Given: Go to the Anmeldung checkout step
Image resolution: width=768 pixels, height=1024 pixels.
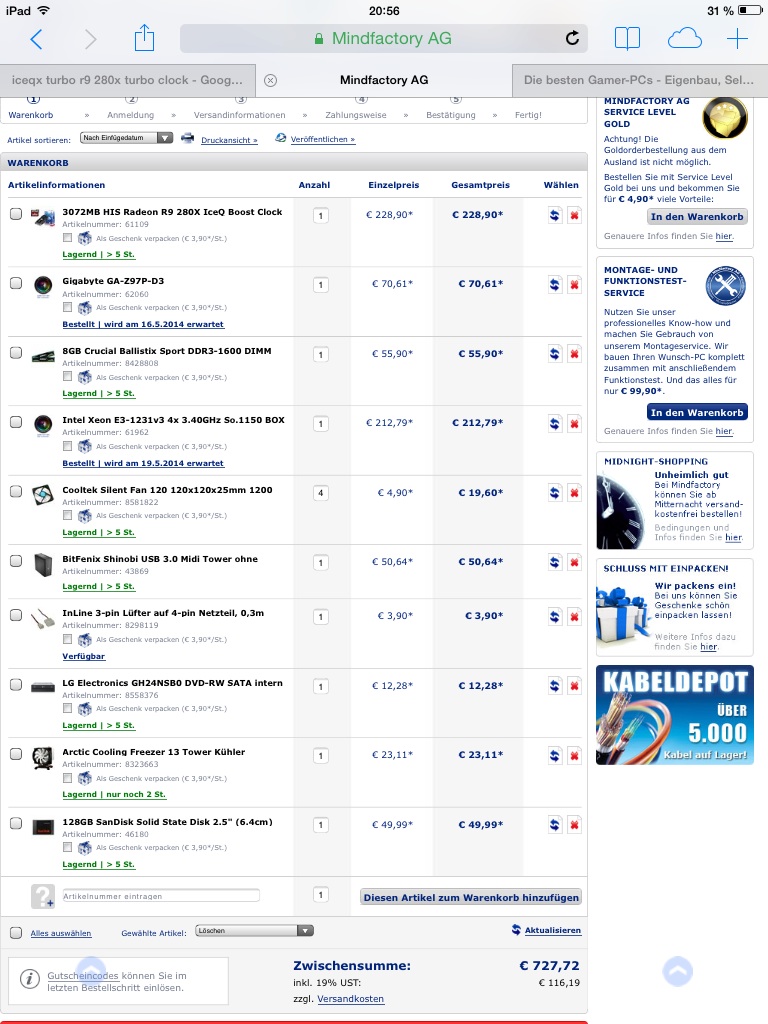Looking at the screenshot, I should tap(131, 115).
